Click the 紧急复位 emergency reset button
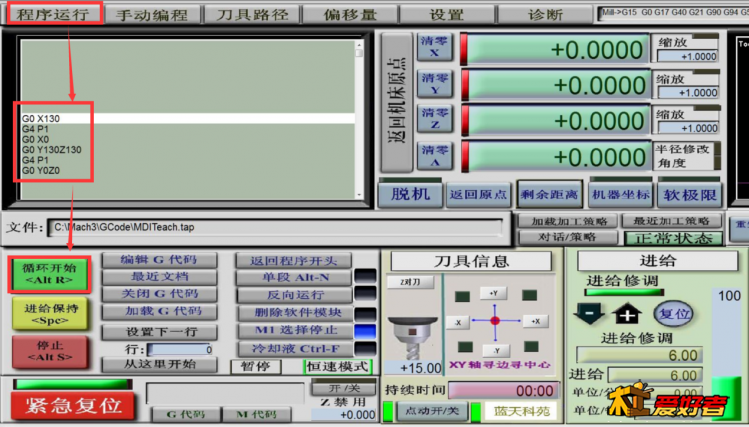749x427 pixels. (x=73, y=406)
